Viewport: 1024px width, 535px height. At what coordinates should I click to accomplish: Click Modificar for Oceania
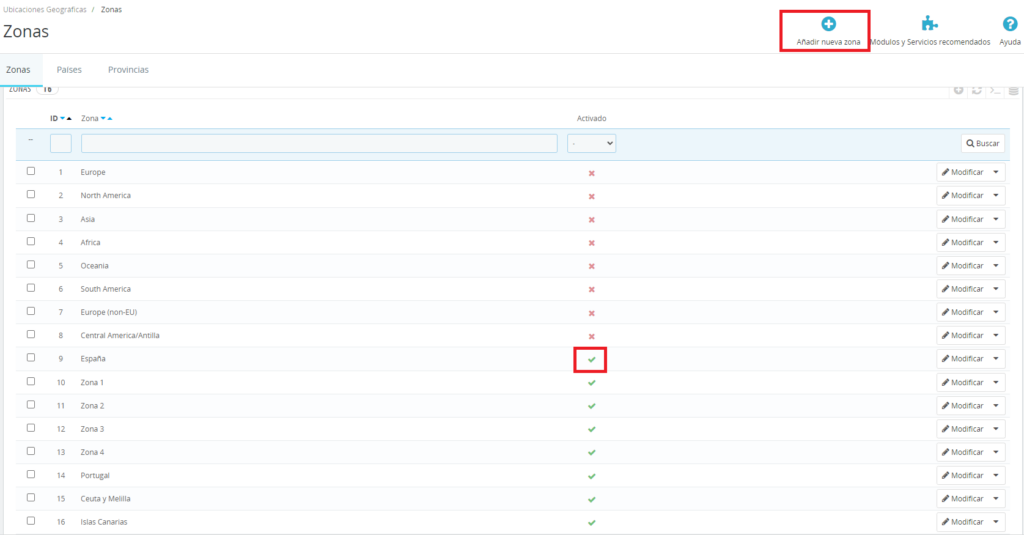click(963, 265)
